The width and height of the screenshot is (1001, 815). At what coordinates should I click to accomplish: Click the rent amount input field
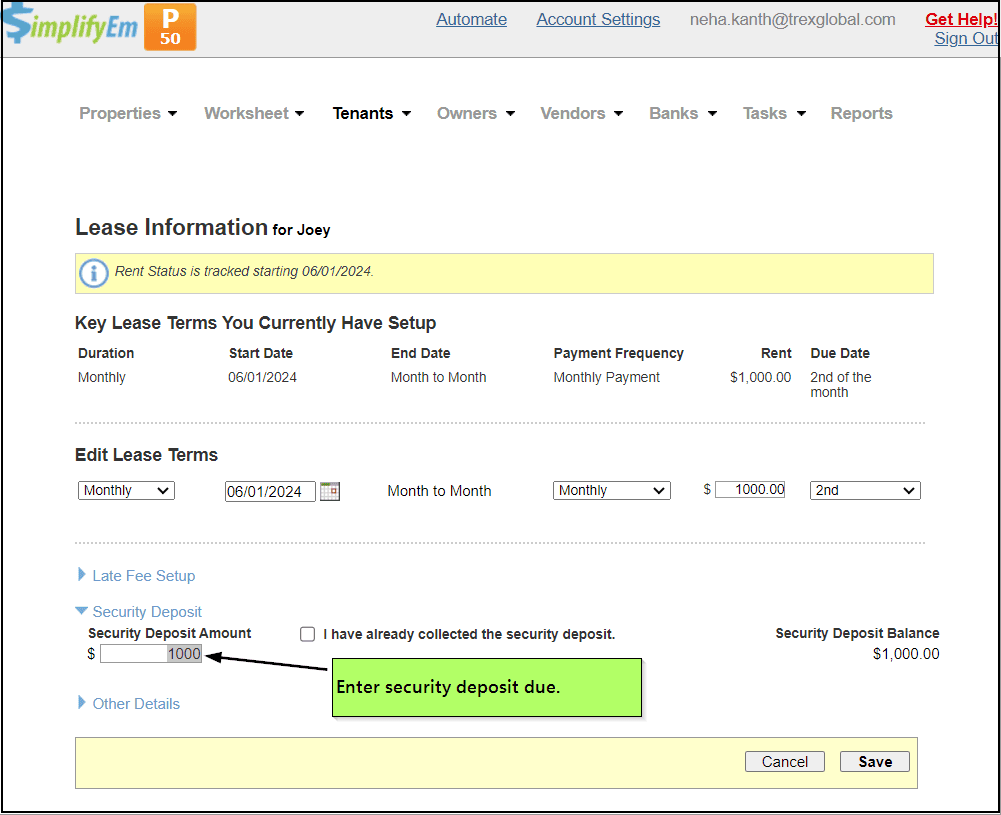(x=750, y=490)
